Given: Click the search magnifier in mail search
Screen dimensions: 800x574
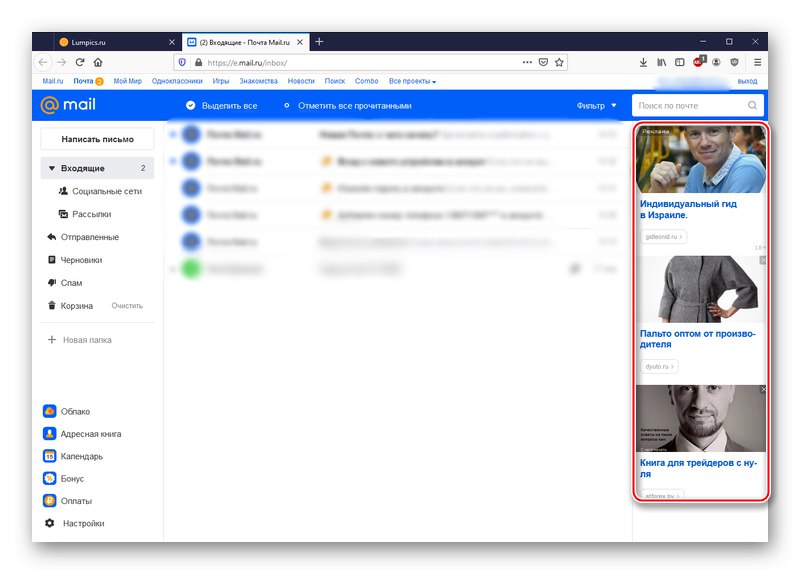Looking at the screenshot, I should tap(753, 105).
